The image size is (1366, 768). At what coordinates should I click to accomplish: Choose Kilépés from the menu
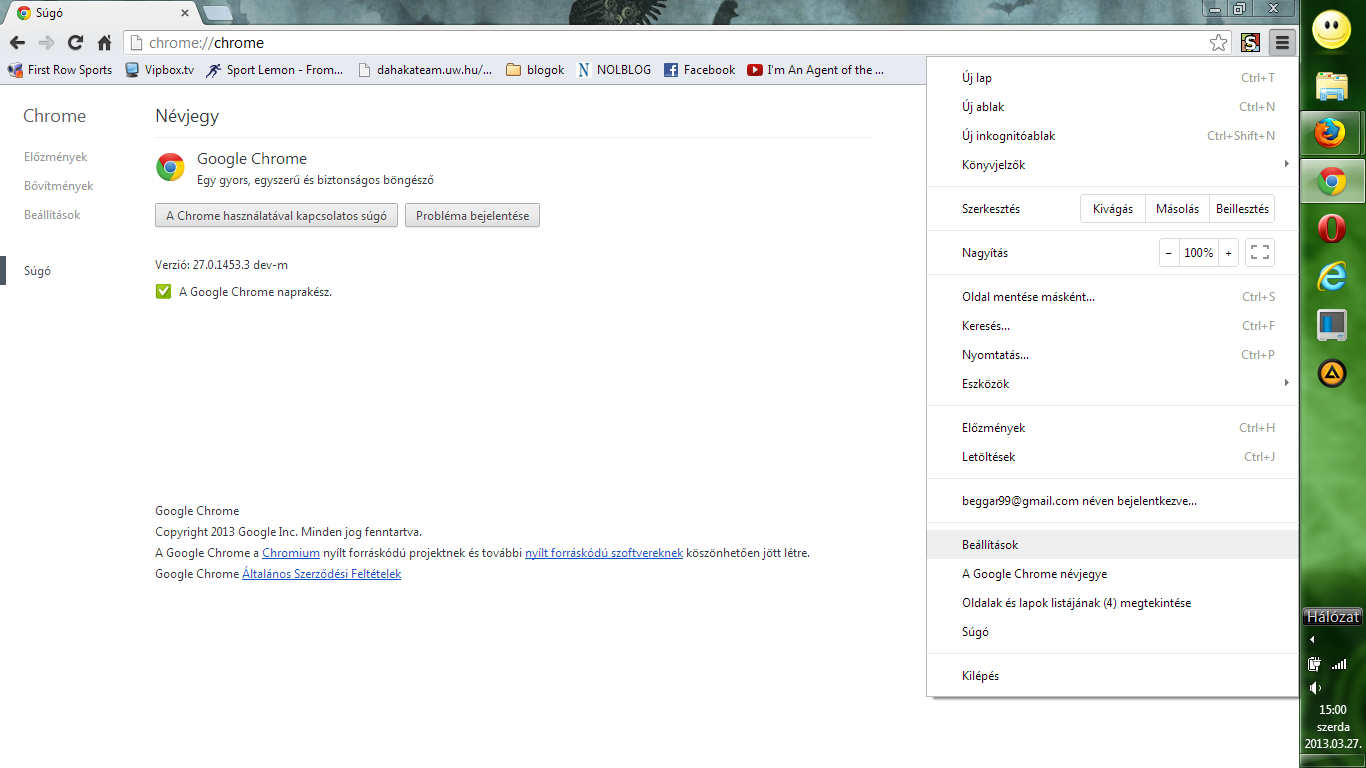click(1112, 676)
